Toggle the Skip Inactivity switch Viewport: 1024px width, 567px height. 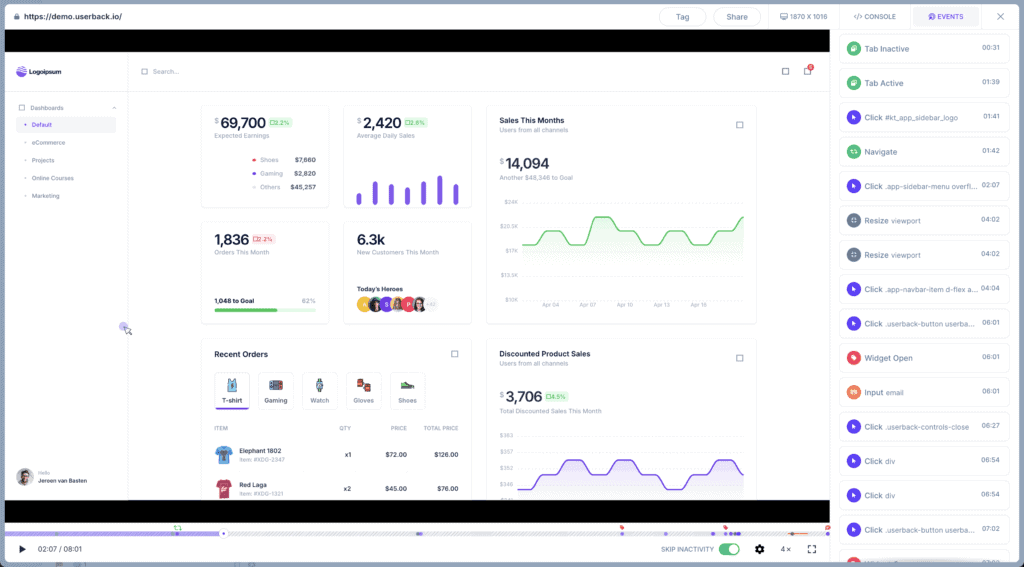click(x=729, y=549)
